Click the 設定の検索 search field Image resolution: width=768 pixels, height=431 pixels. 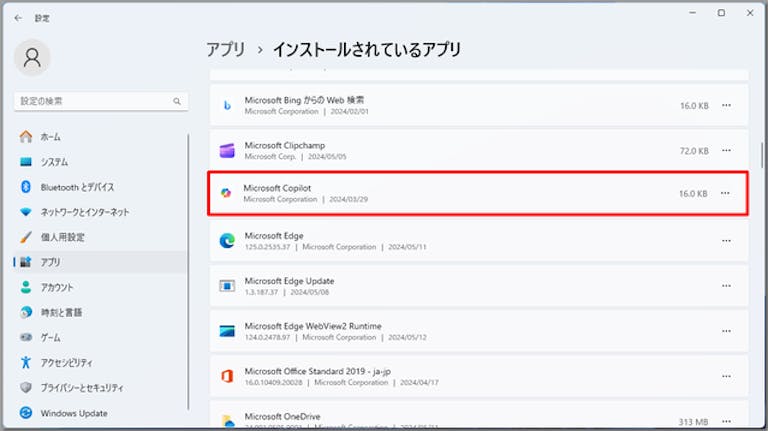tap(101, 101)
